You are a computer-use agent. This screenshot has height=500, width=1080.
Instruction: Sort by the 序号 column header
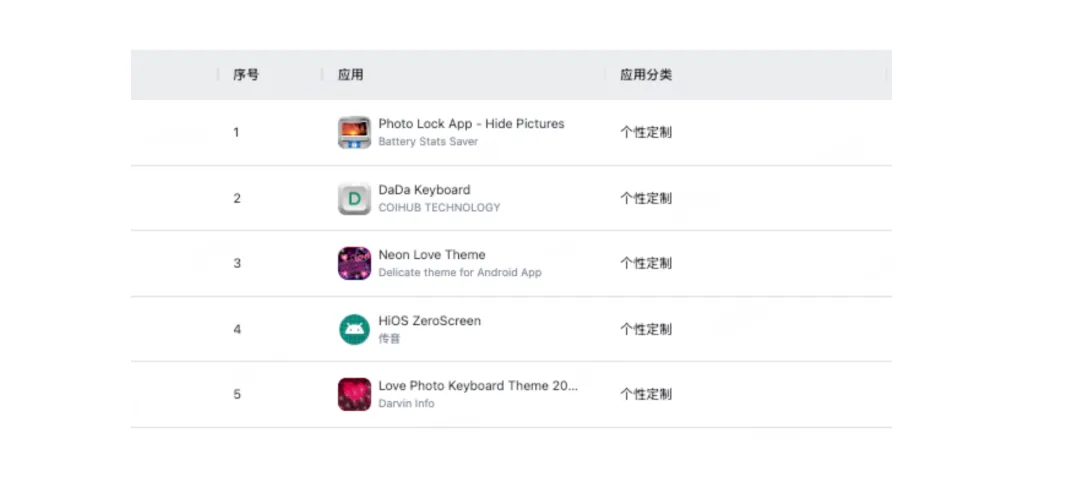246,75
